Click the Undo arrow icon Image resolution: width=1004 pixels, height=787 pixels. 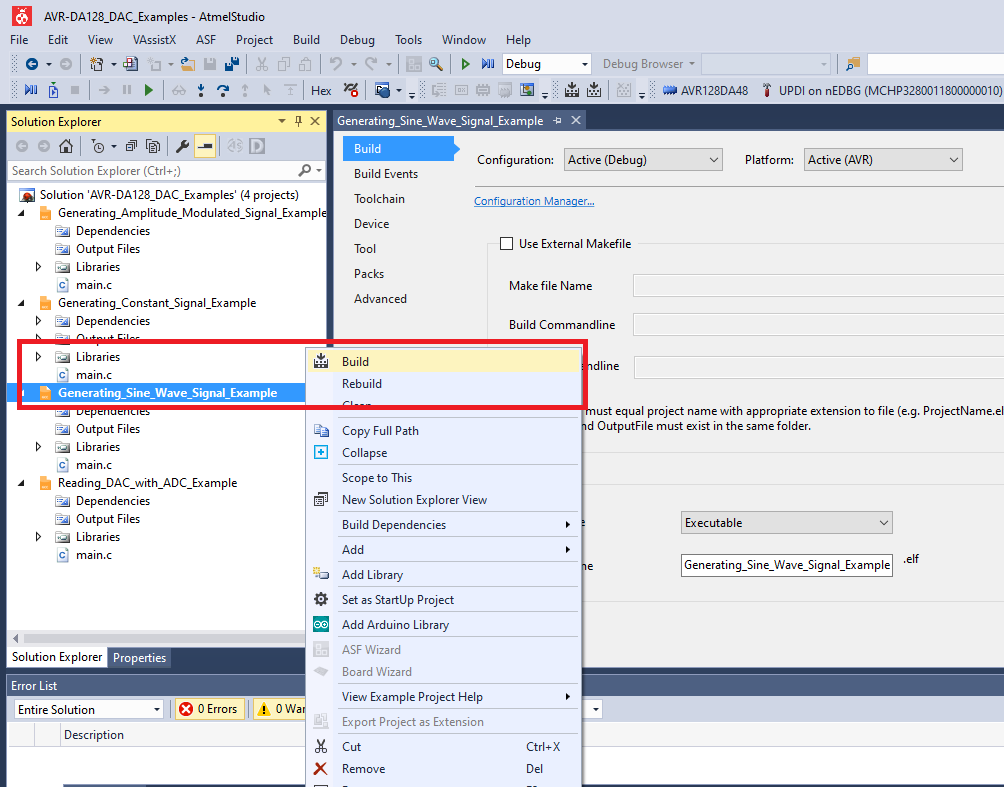coord(336,64)
